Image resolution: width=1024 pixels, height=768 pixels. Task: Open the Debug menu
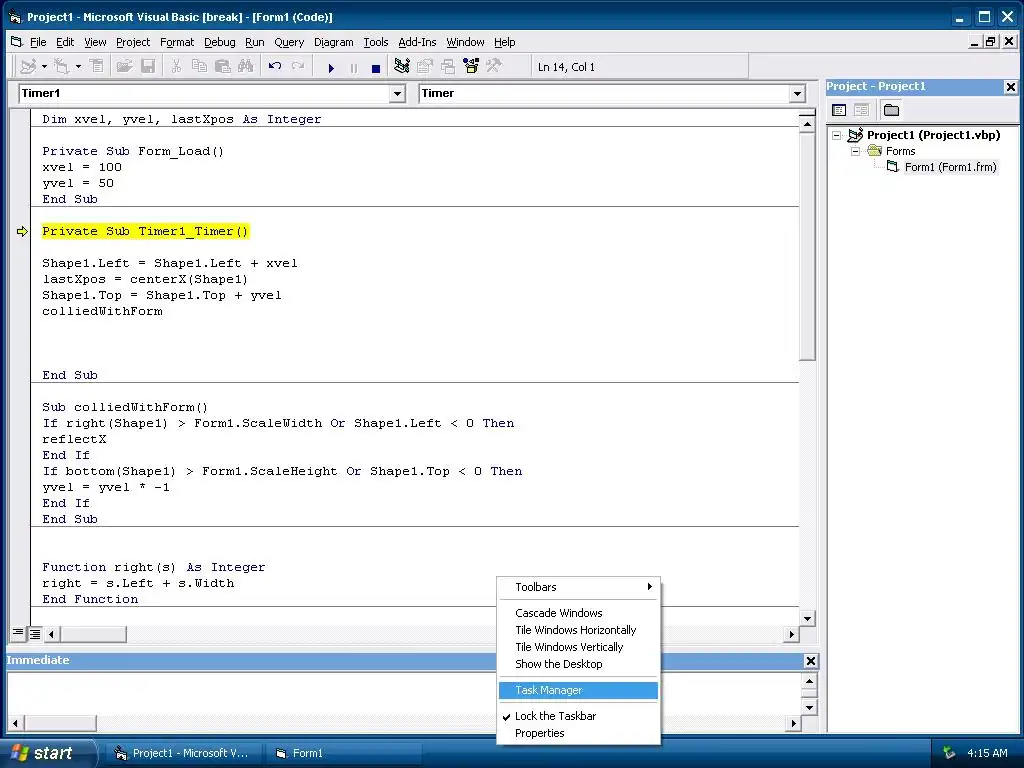tap(219, 42)
